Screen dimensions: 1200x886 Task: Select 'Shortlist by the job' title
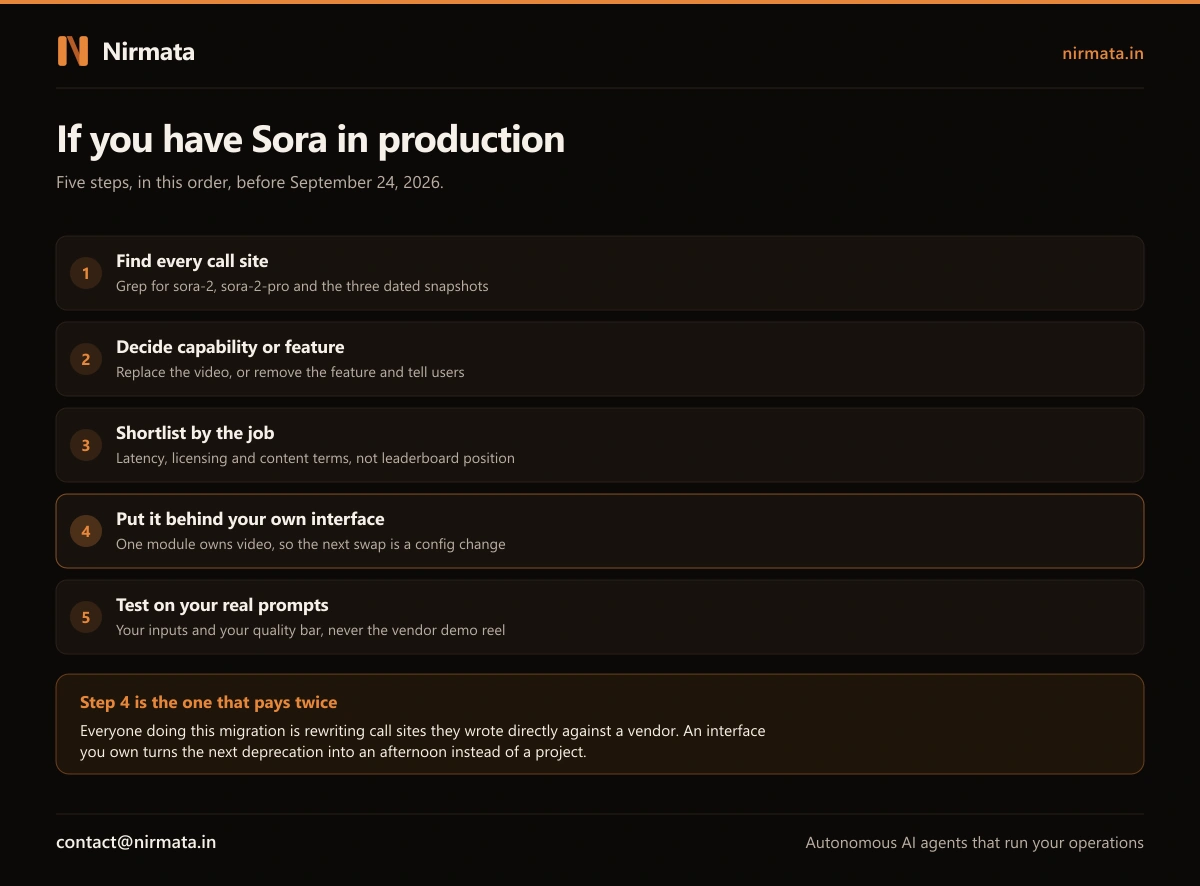pos(195,433)
